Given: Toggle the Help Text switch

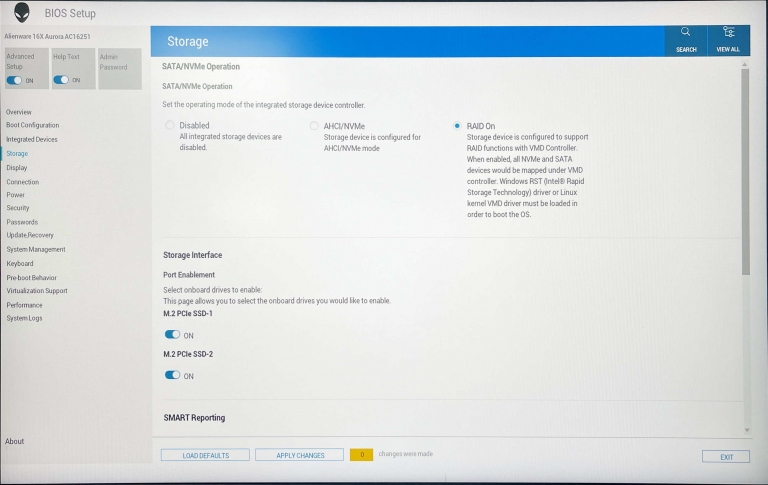Looking at the screenshot, I should click(x=62, y=80).
